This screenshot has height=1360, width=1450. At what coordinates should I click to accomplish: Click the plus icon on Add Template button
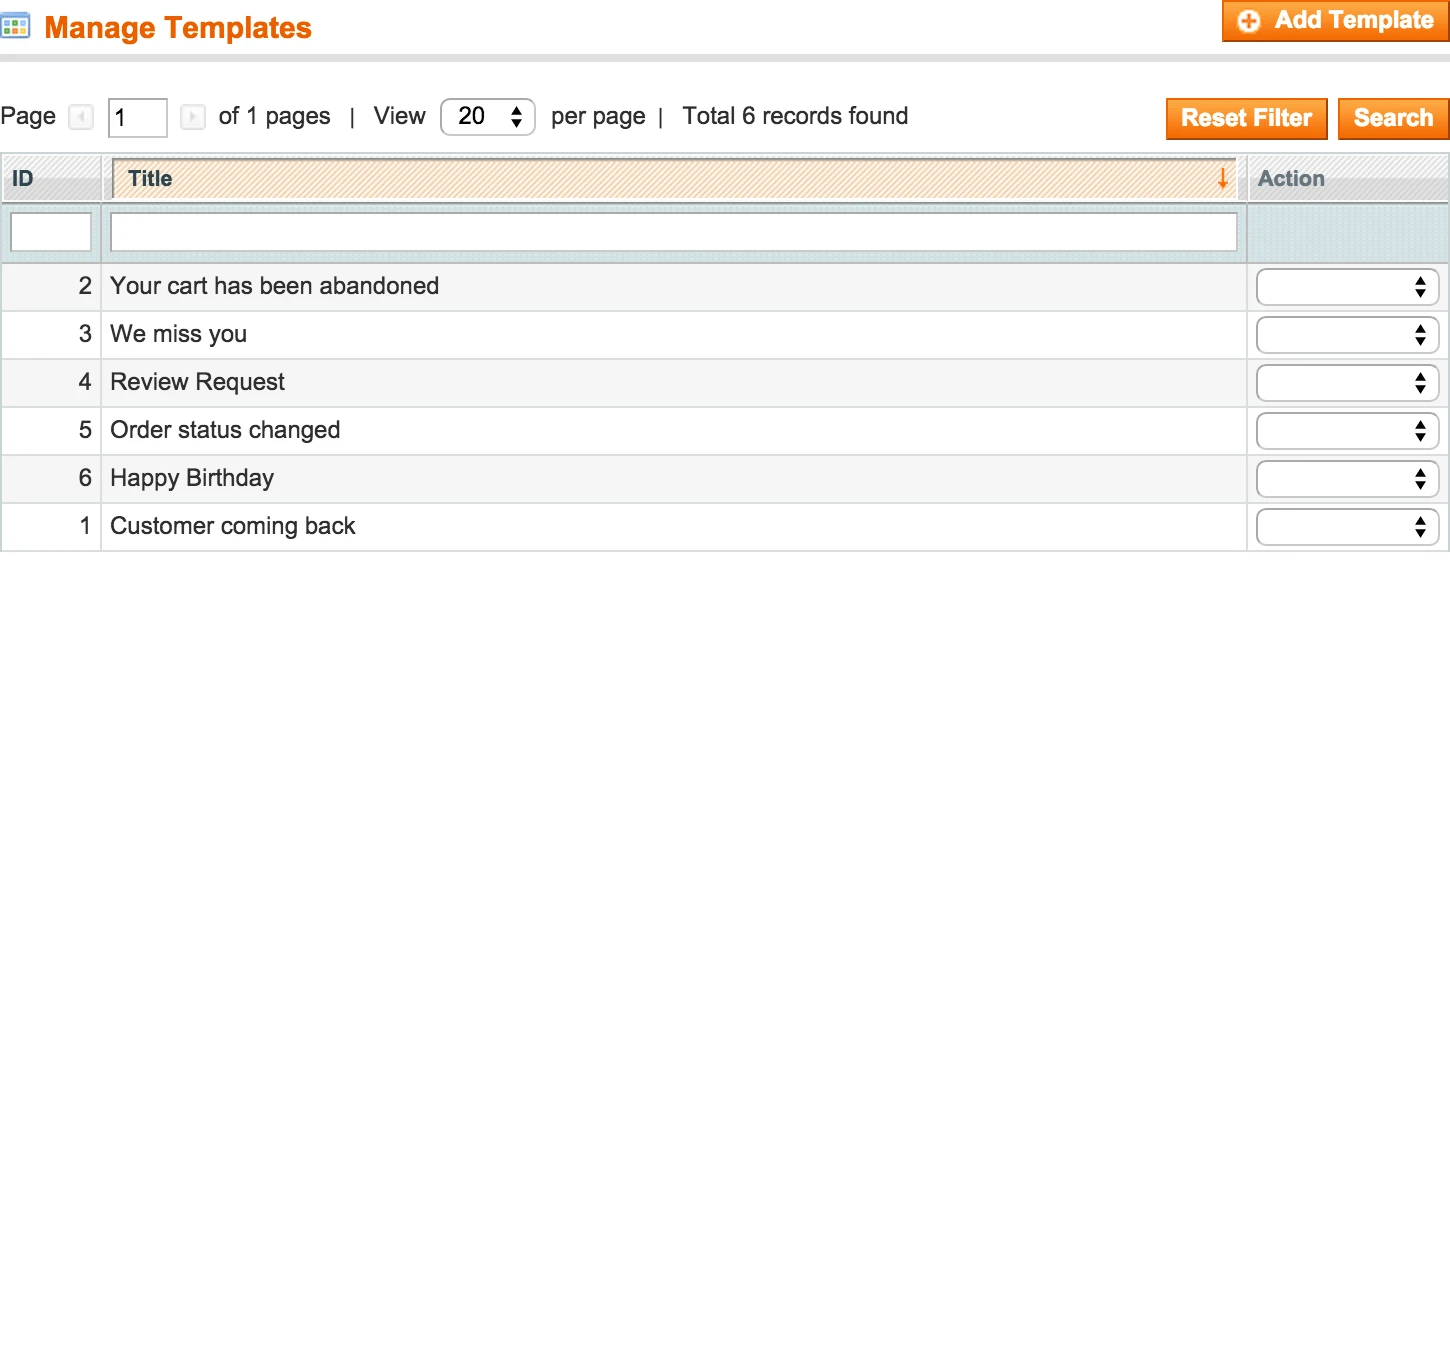point(1249,20)
